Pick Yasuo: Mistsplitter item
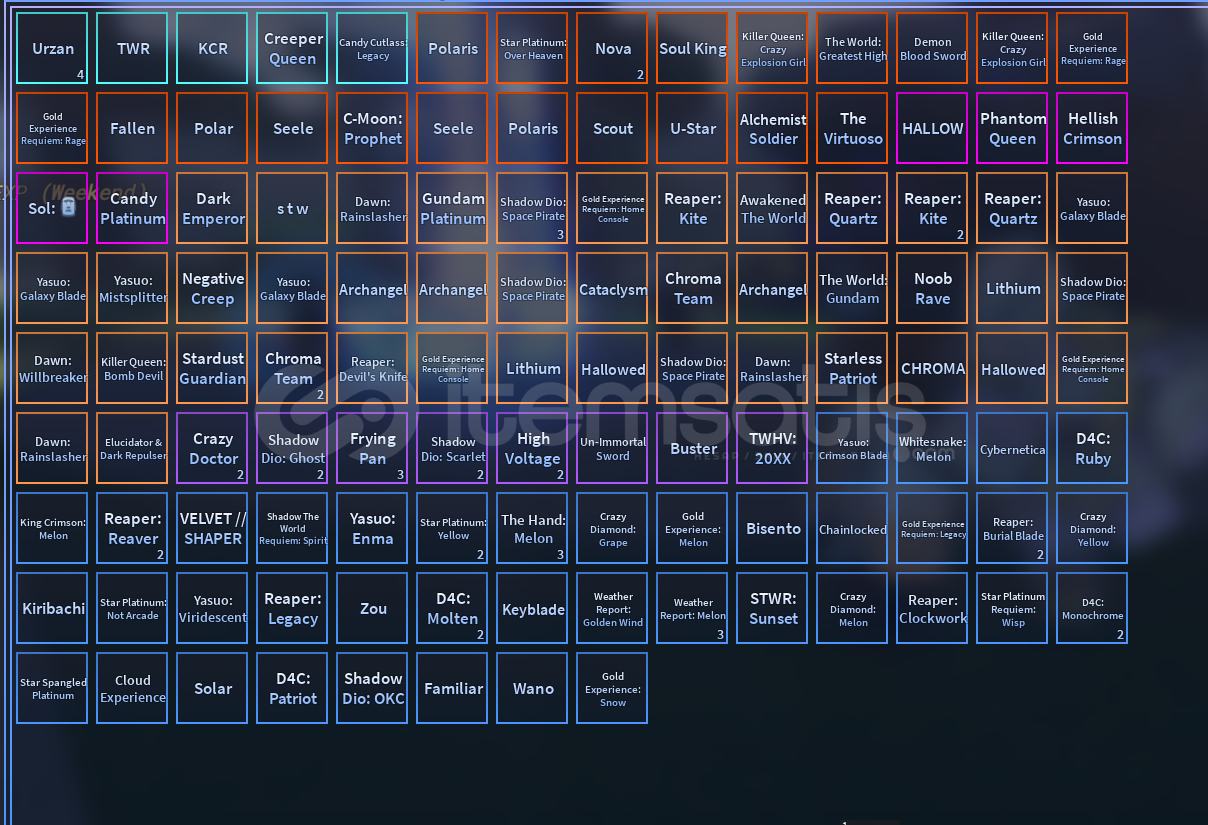This screenshot has height=825, width=1208. (132, 288)
